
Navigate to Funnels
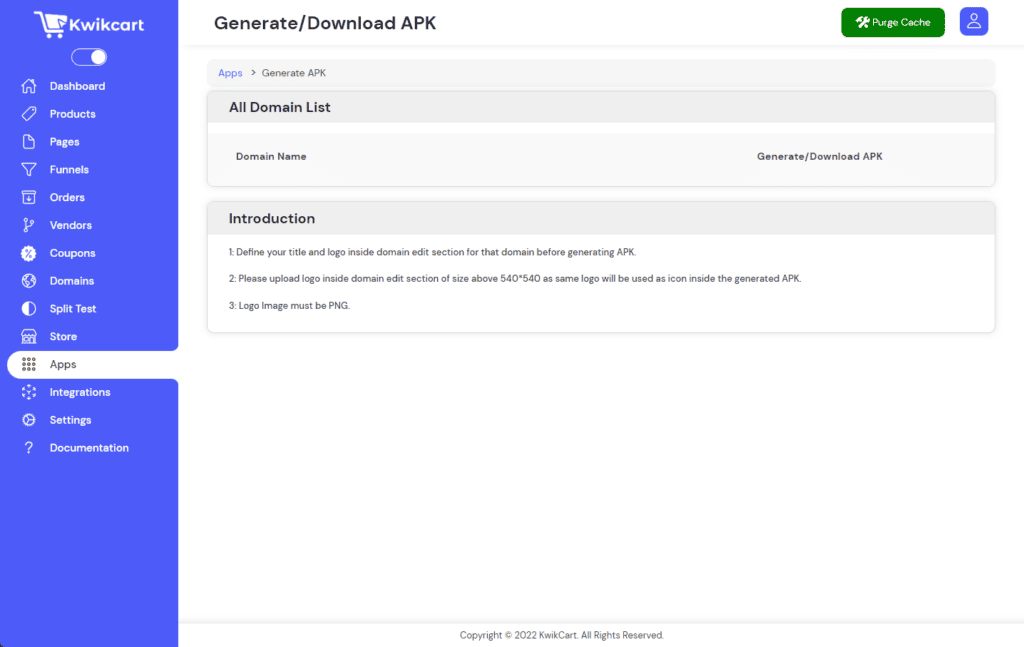(69, 170)
